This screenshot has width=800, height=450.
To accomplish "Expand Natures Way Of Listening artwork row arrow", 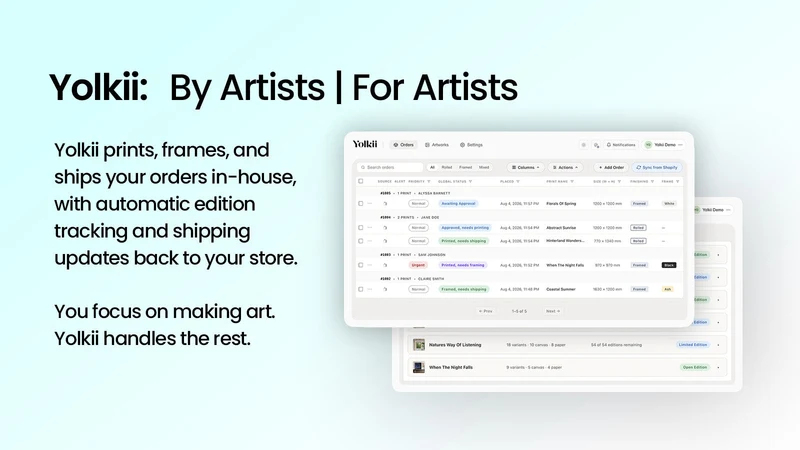I will coord(718,345).
